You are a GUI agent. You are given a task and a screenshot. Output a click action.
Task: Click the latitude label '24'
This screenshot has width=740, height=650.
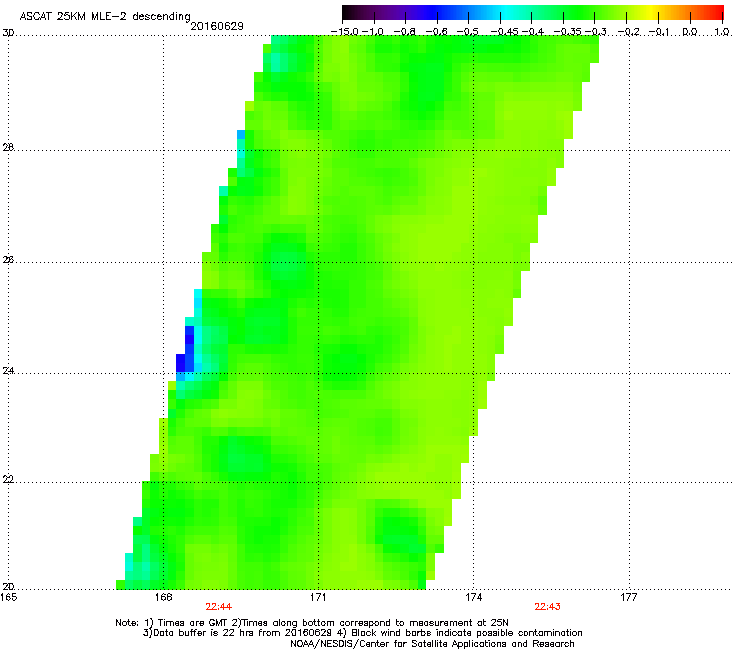(8, 371)
